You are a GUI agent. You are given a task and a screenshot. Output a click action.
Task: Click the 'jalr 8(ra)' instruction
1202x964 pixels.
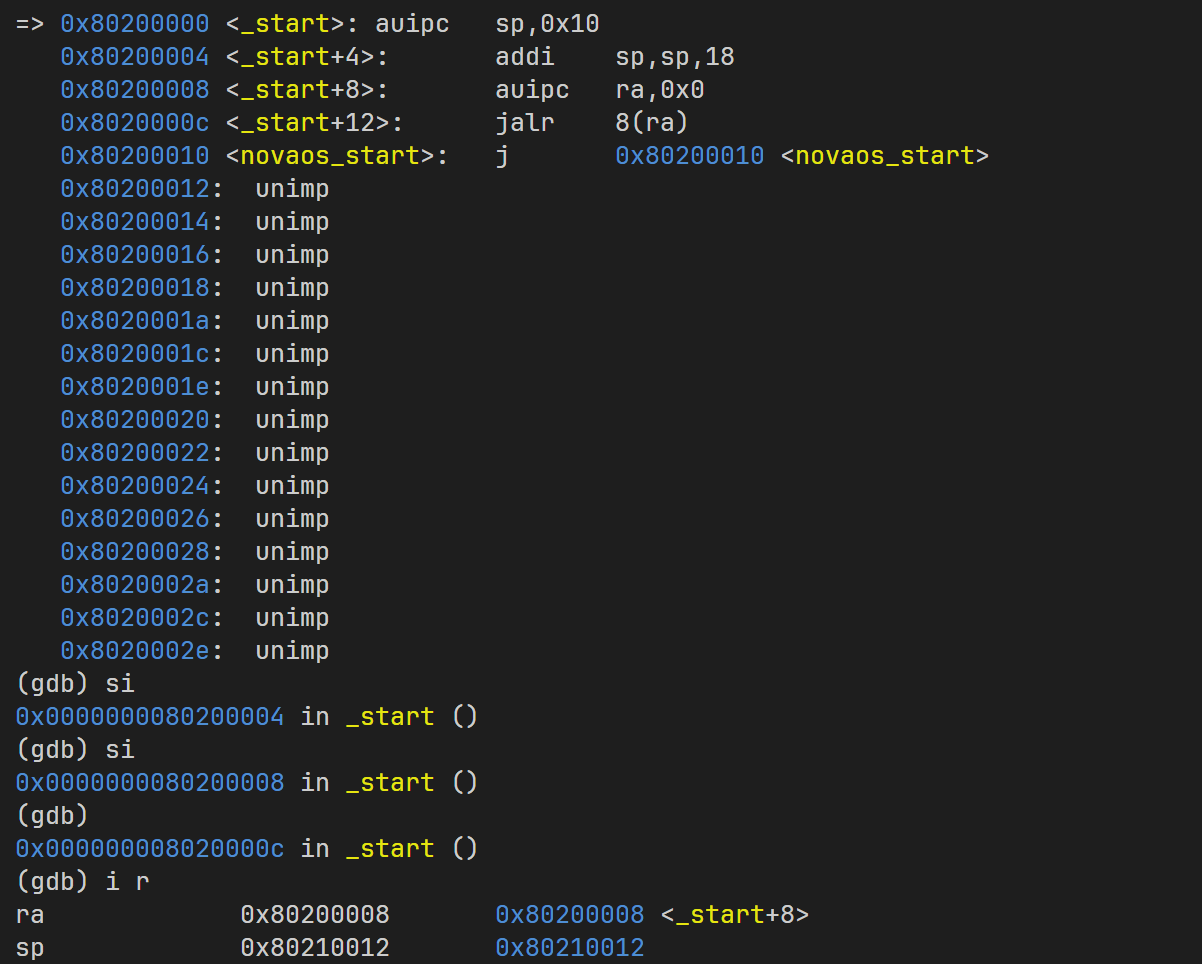[591, 123]
